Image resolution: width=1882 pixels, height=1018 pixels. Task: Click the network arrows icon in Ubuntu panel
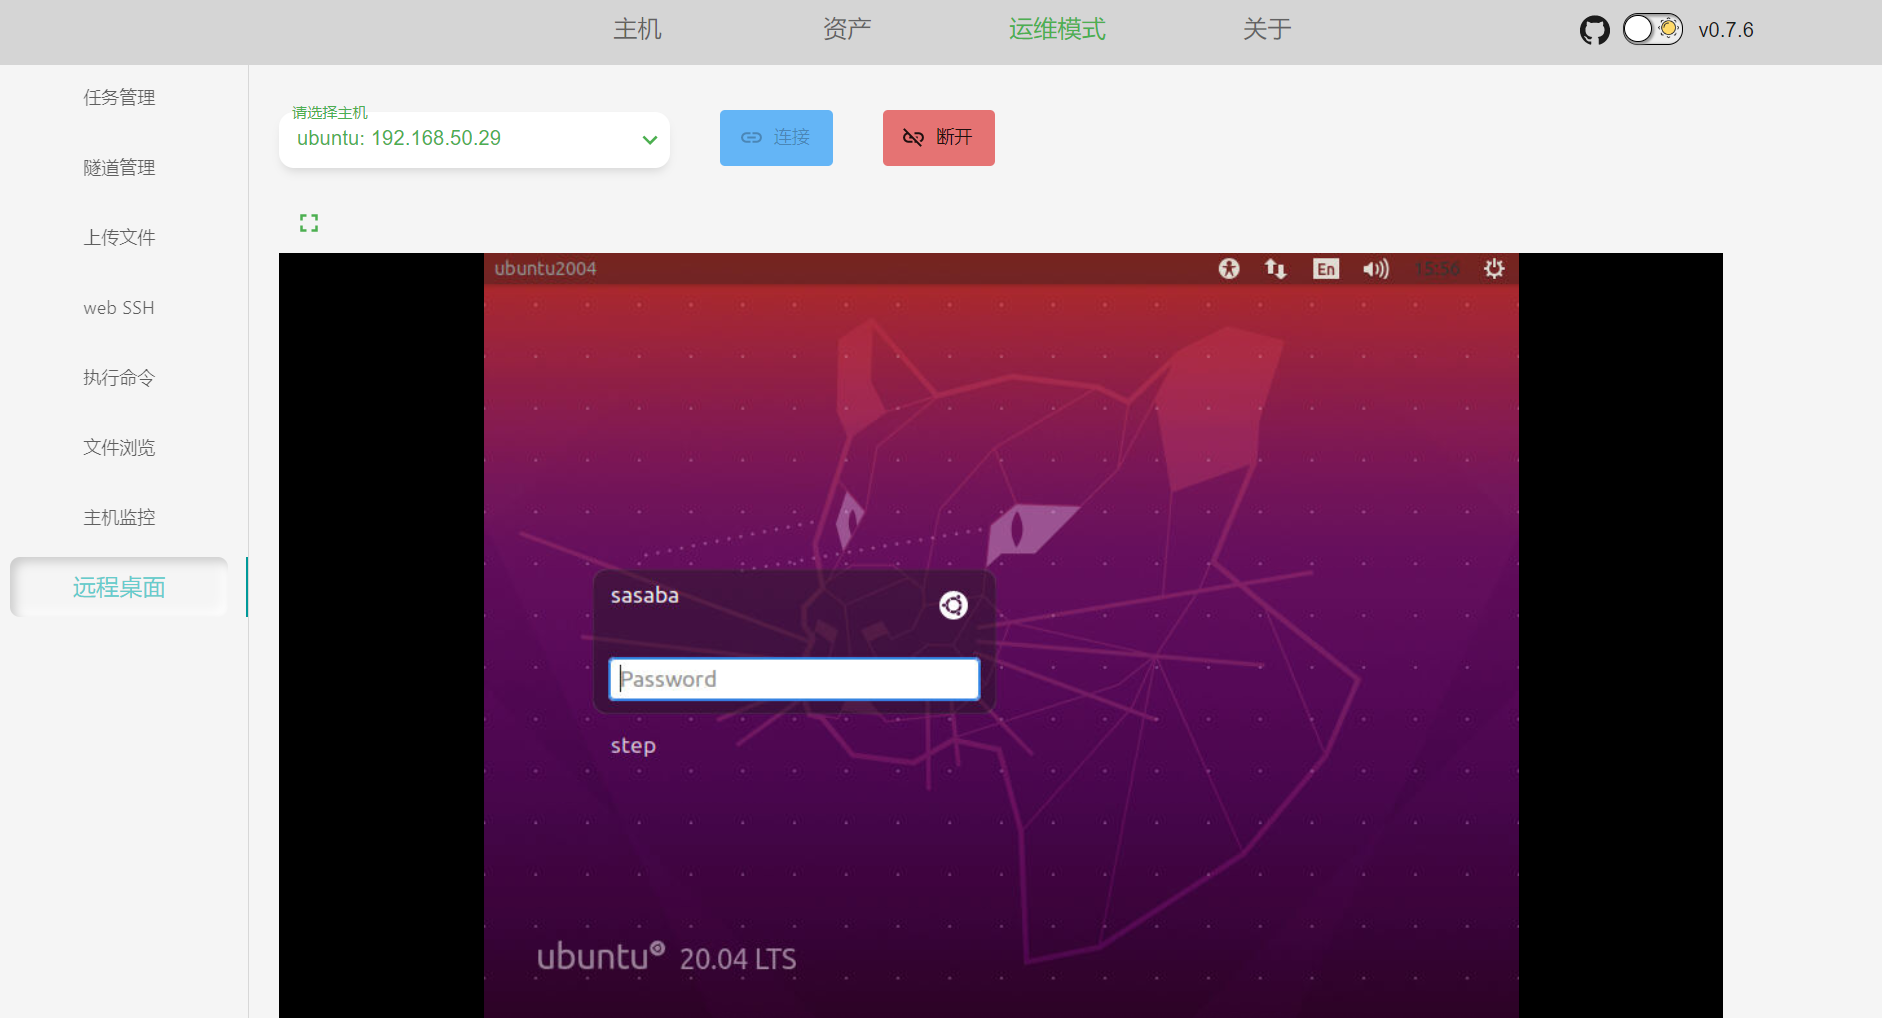point(1275,268)
